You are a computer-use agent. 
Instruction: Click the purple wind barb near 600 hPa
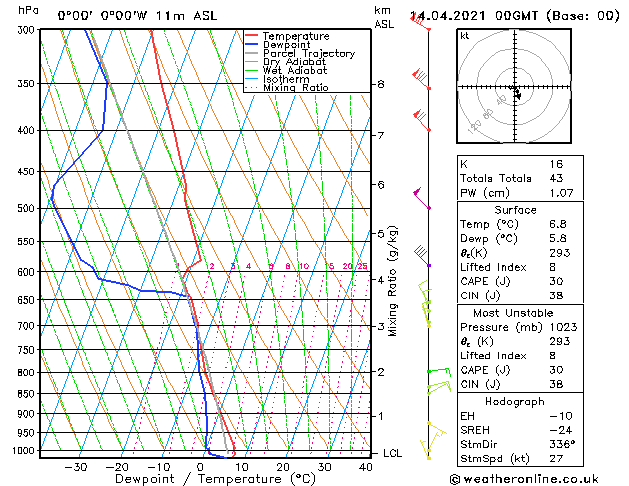click(422, 256)
